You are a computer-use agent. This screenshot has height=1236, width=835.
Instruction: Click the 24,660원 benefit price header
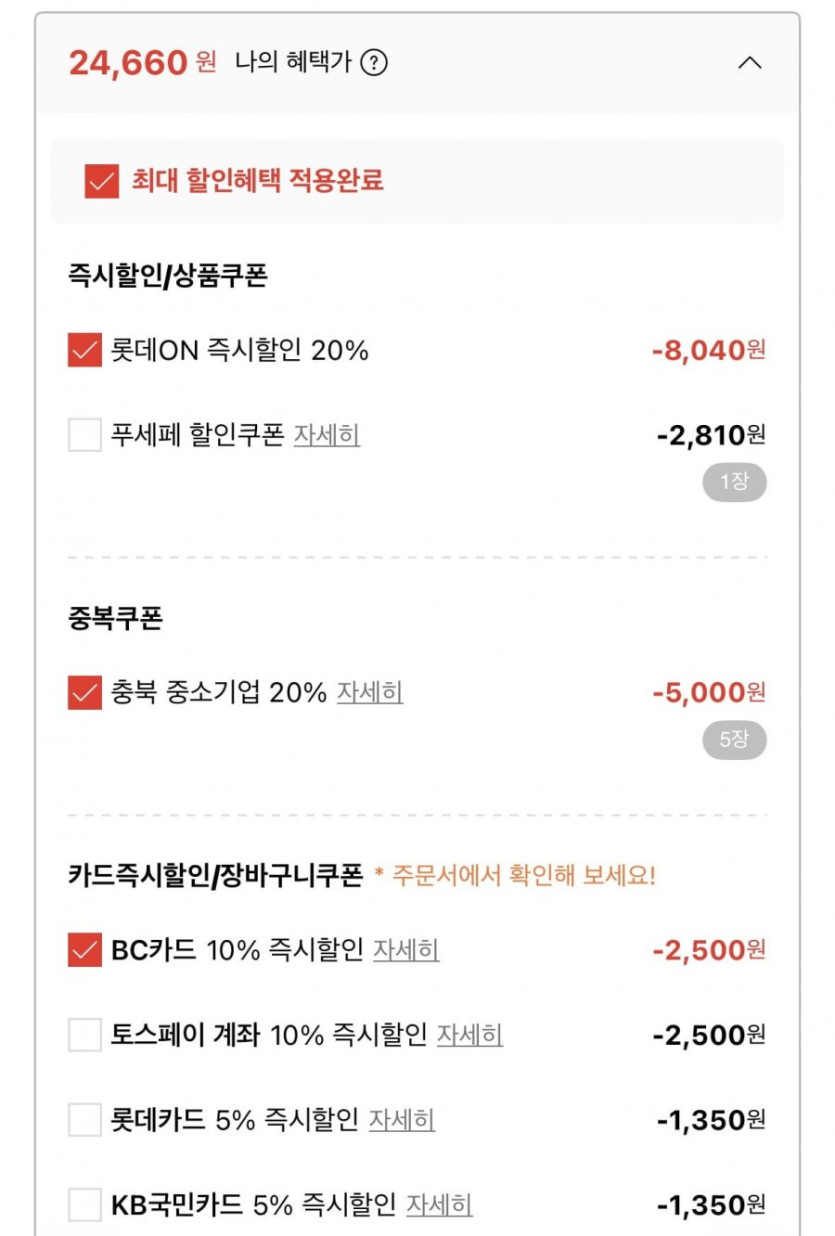pyautogui.click(x=142, y=63)
